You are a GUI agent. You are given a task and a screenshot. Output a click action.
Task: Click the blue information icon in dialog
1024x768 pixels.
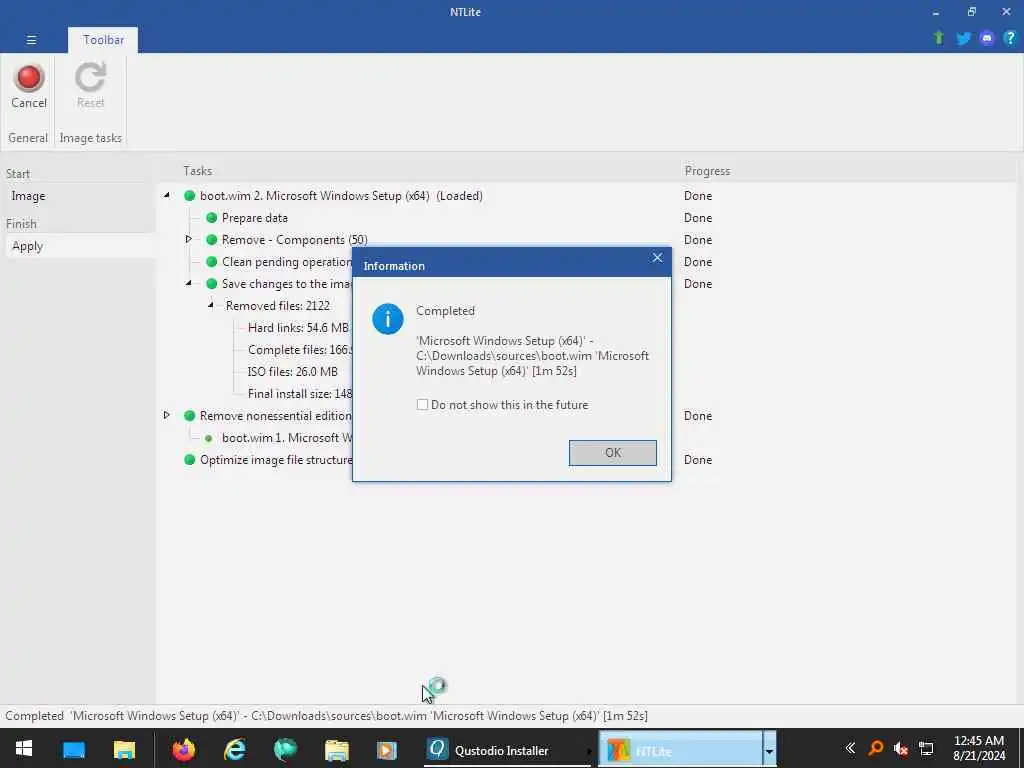click(388, 319)
